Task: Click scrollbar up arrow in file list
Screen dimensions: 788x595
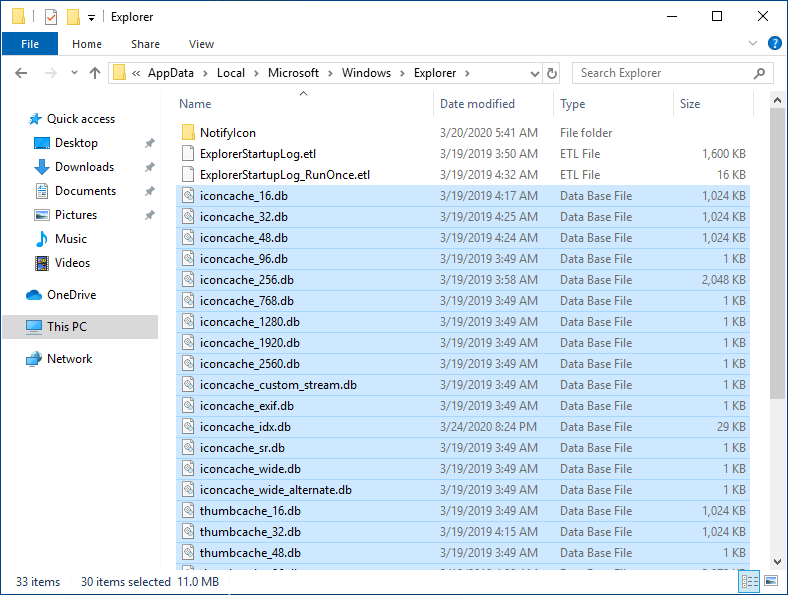Action: pos(777,100)
